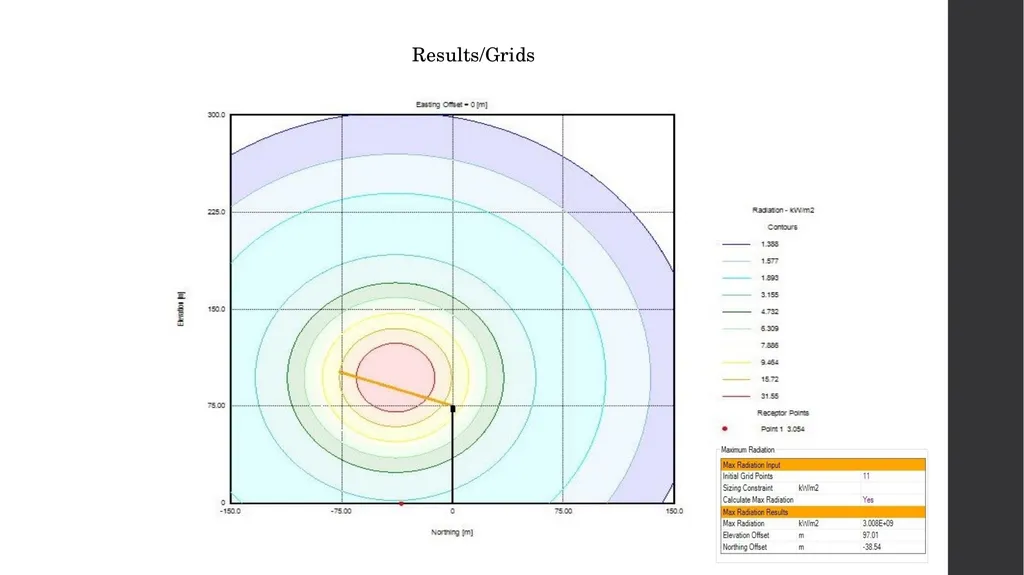Select the orange flame line in the plot
The width and height of the screenshot is (1024, 575).
coord(396,389)
